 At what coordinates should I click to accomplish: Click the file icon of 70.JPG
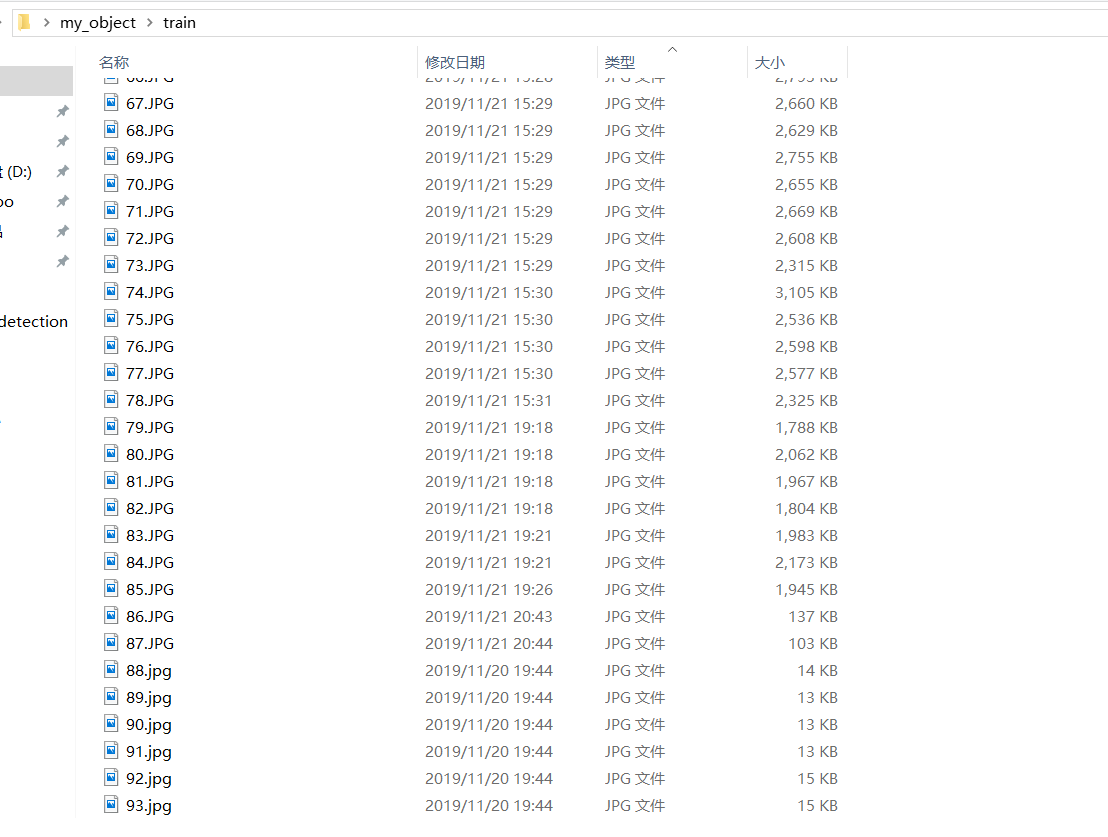[x=111, y=184]
